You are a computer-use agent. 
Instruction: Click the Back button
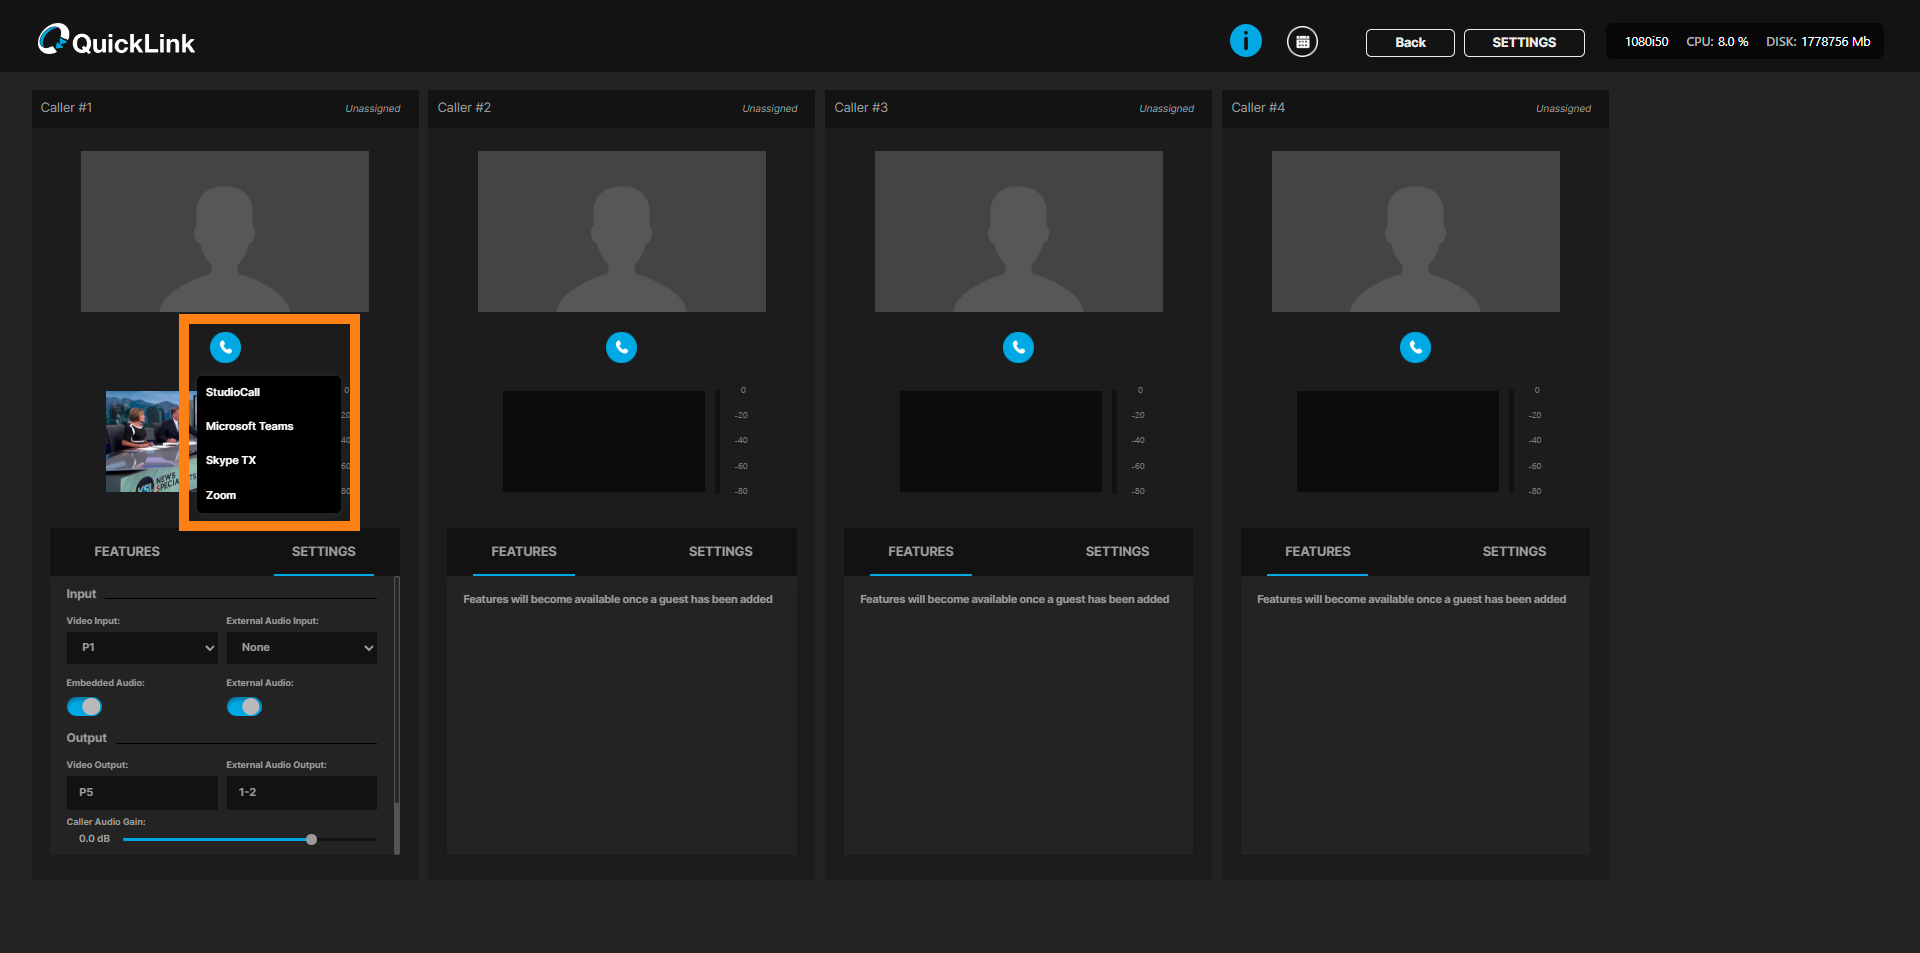pyautogui.click(x=1409, y=43)
